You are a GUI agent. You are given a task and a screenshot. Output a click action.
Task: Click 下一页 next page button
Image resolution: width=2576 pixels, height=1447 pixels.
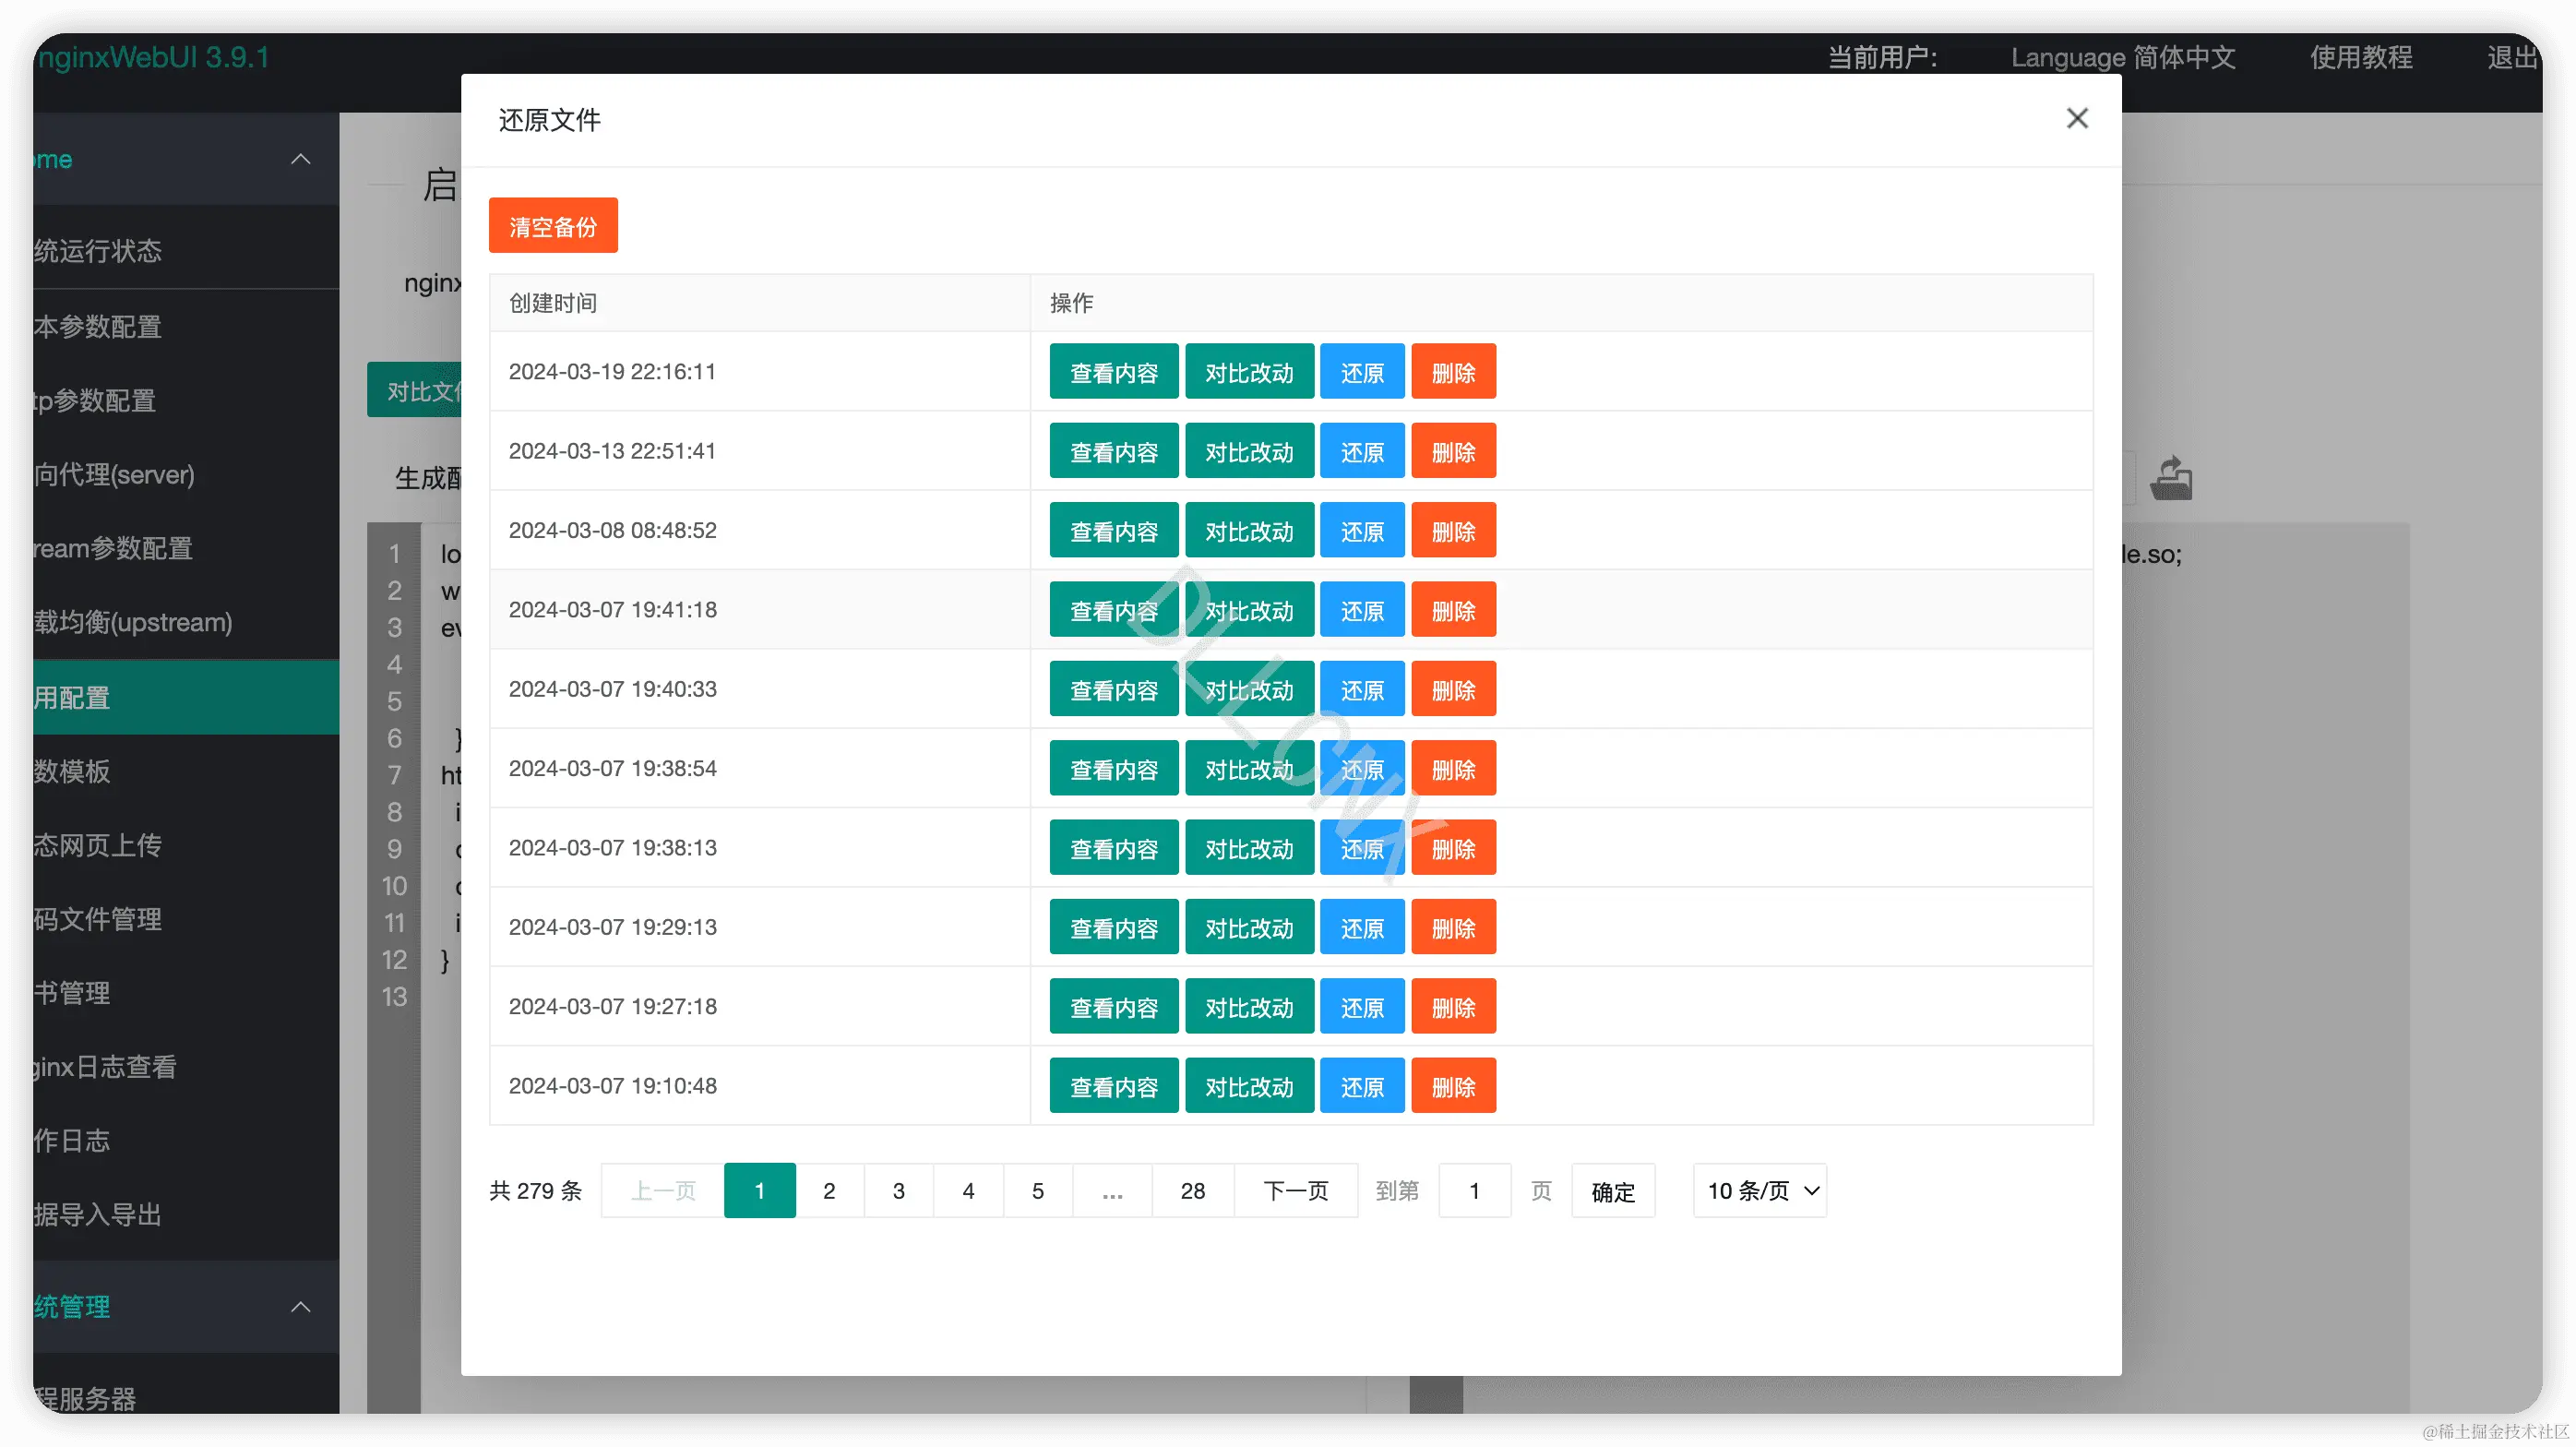point(1295,1190)
